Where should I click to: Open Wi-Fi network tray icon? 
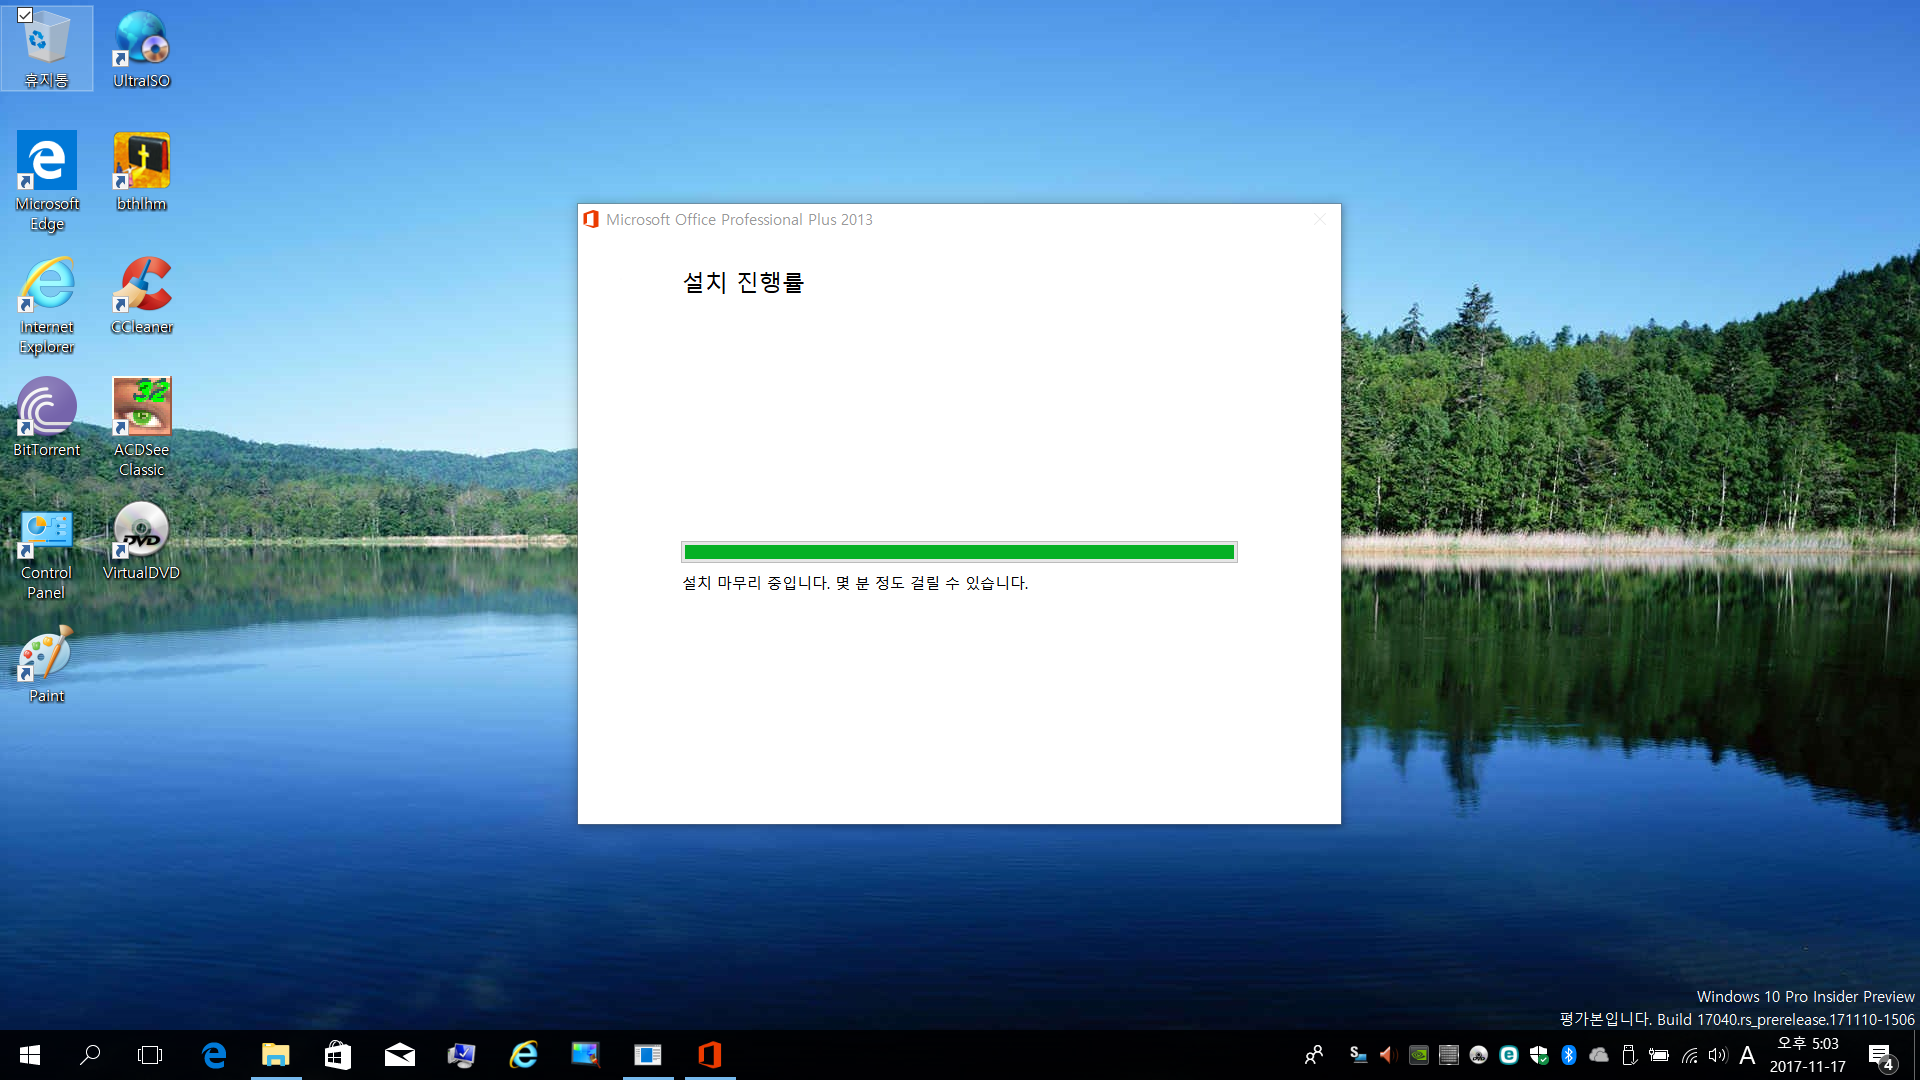coord(1689,1055)
